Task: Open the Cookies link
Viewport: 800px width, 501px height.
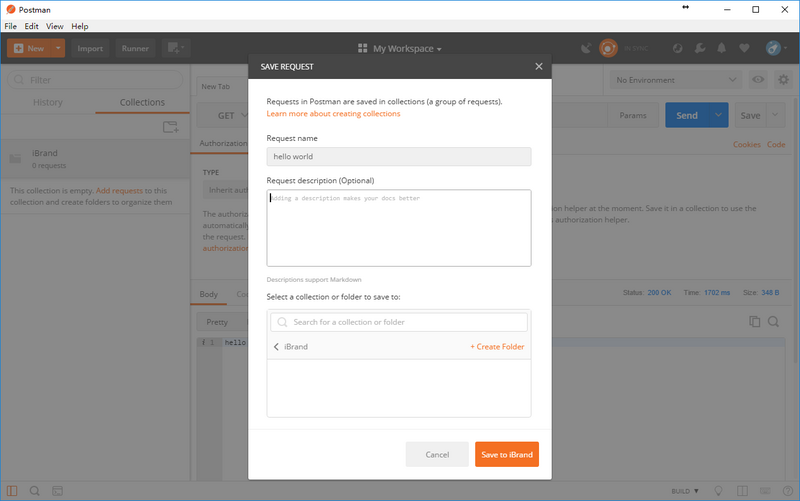Action: (x=746, y=145)
